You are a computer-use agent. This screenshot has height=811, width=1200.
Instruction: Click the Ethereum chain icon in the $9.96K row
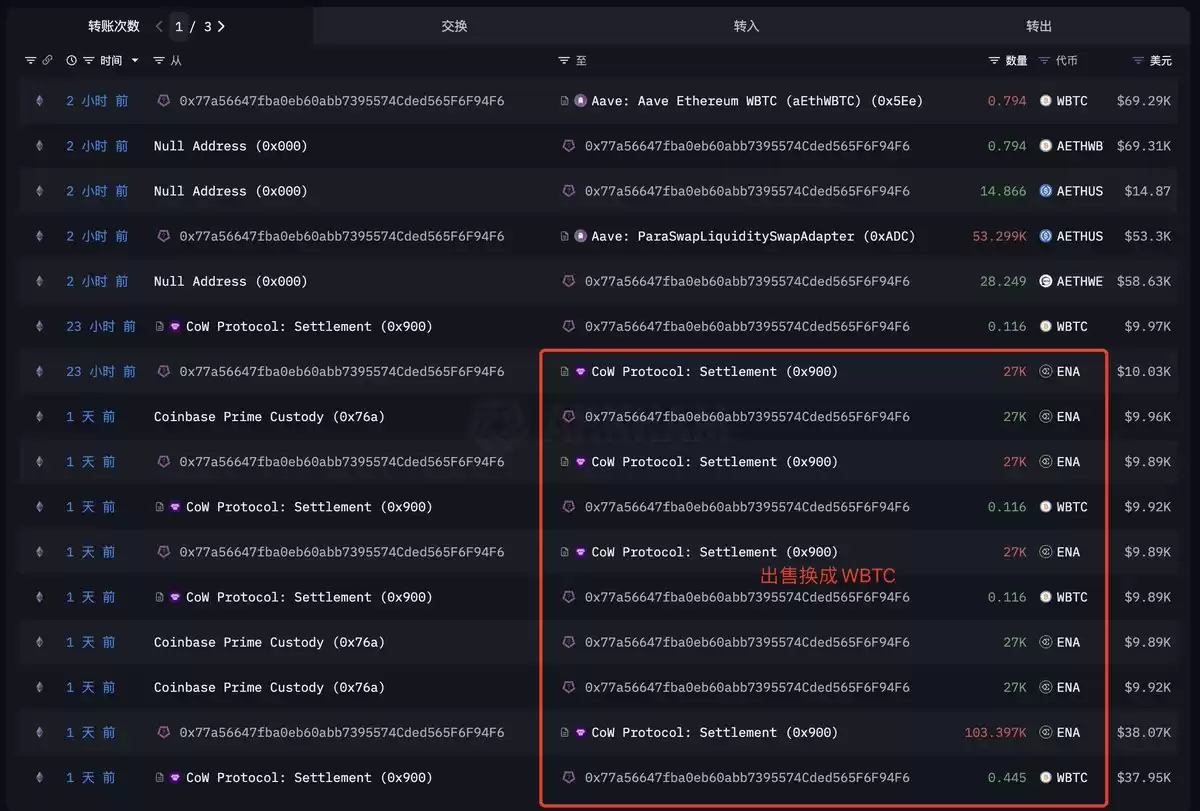(x=40, y=416)
